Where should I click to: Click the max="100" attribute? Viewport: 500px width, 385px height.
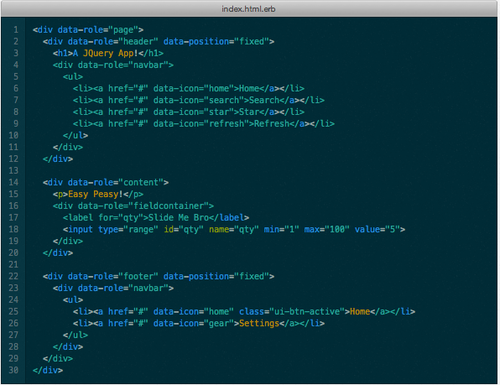(x=327, y=229)
